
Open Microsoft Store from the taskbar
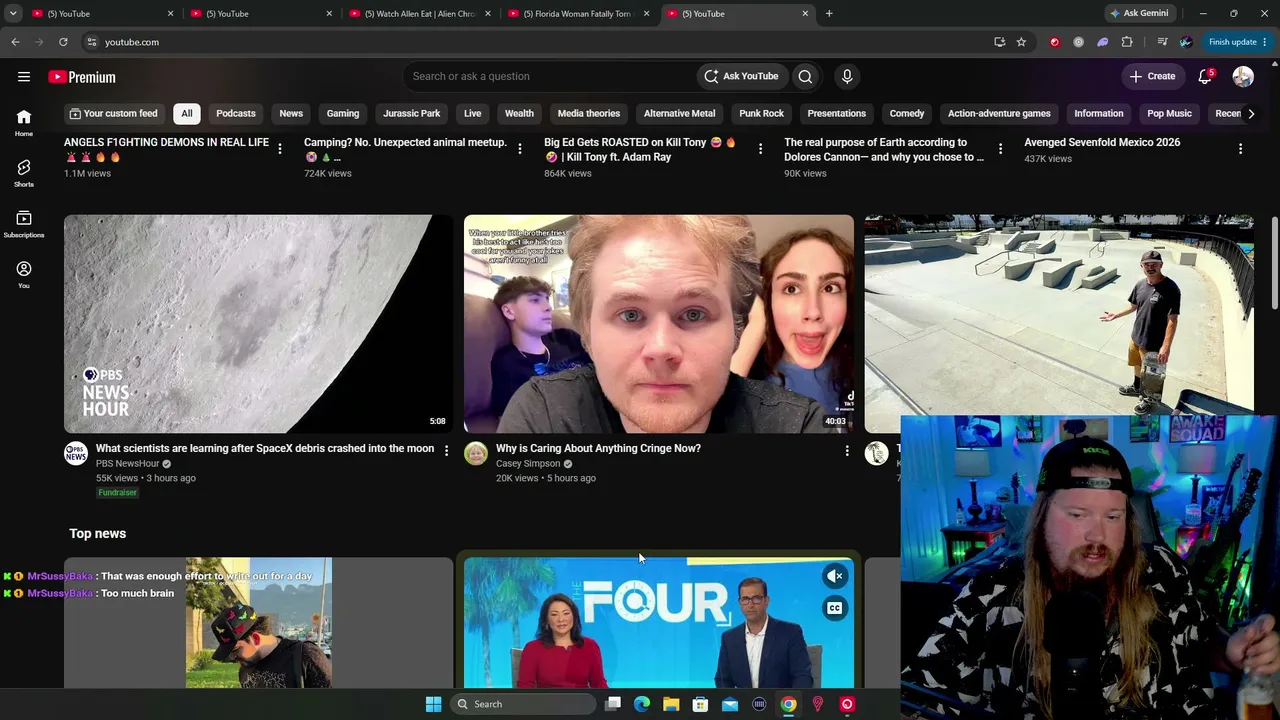tap(700, 704)
